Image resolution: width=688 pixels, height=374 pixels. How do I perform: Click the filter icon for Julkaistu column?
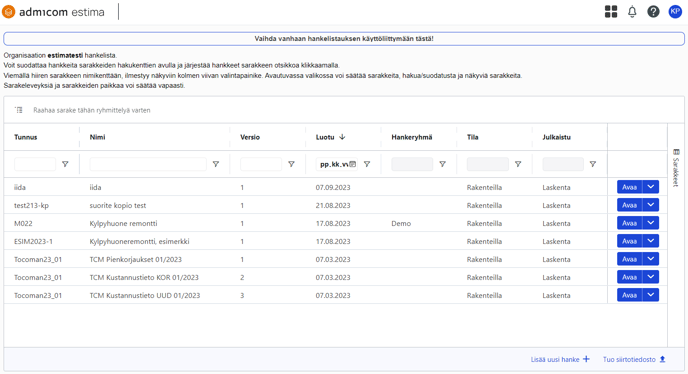pos(593,164)
